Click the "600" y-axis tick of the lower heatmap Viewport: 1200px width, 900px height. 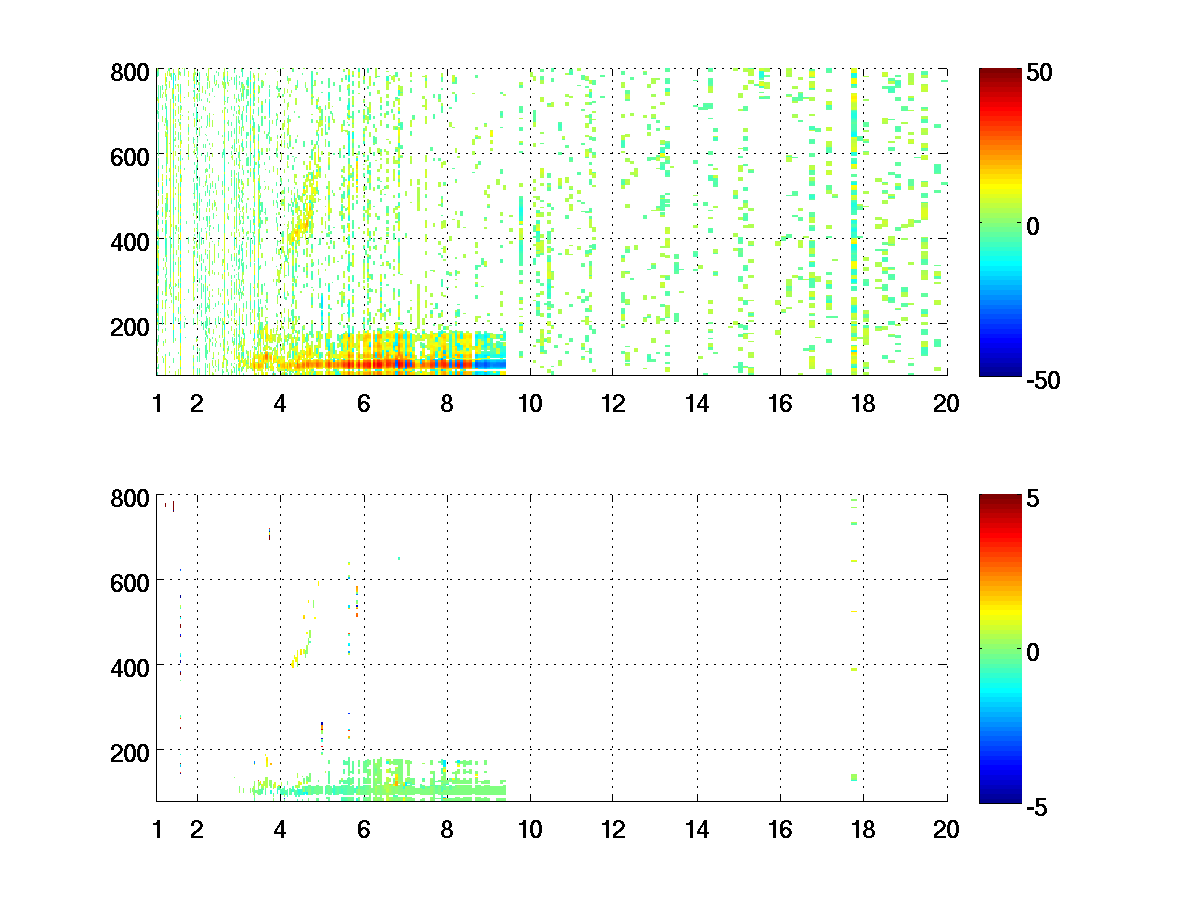(x=130, y=582)
